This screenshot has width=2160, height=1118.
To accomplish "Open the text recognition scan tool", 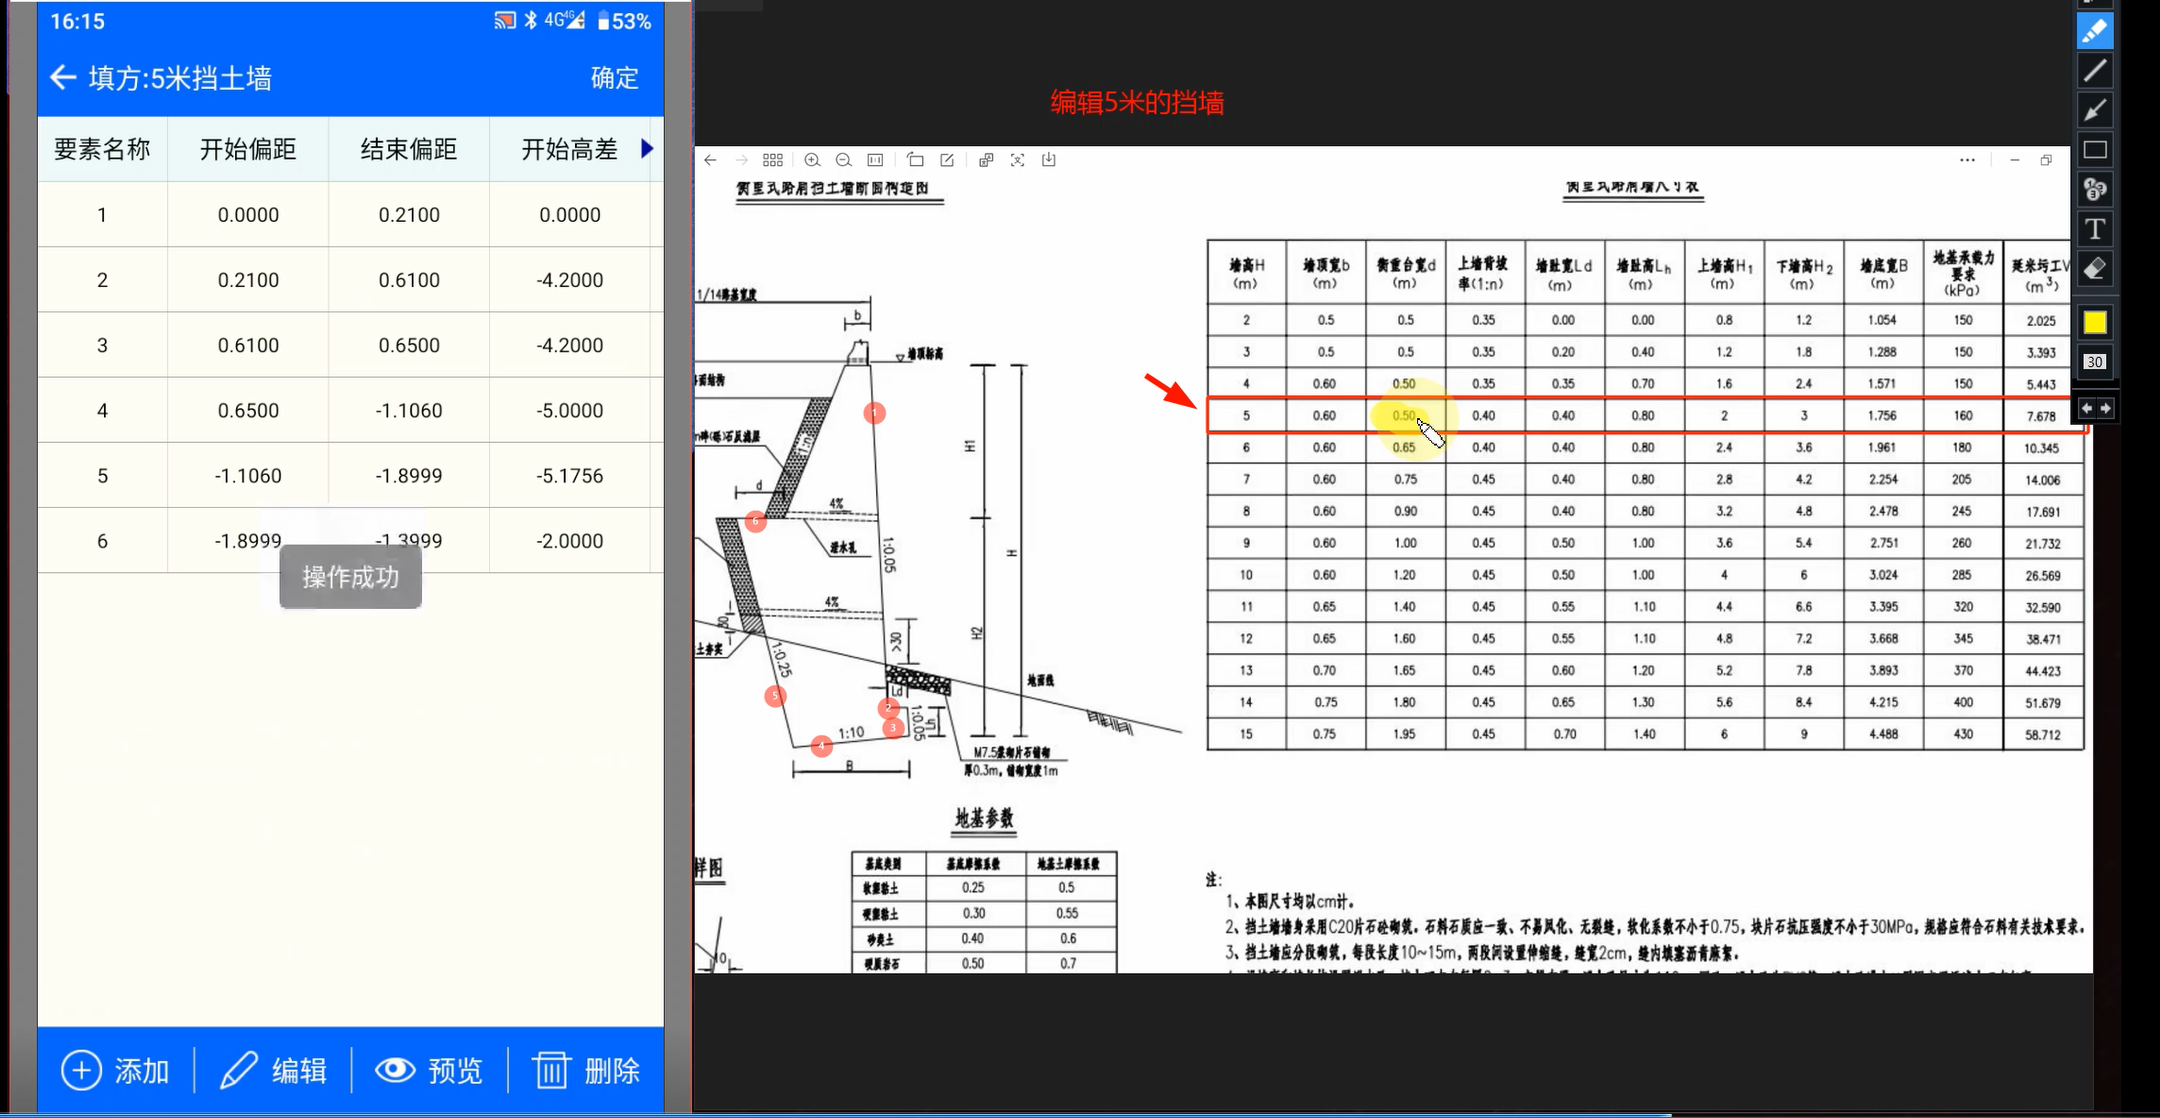I will point(1017,160).
